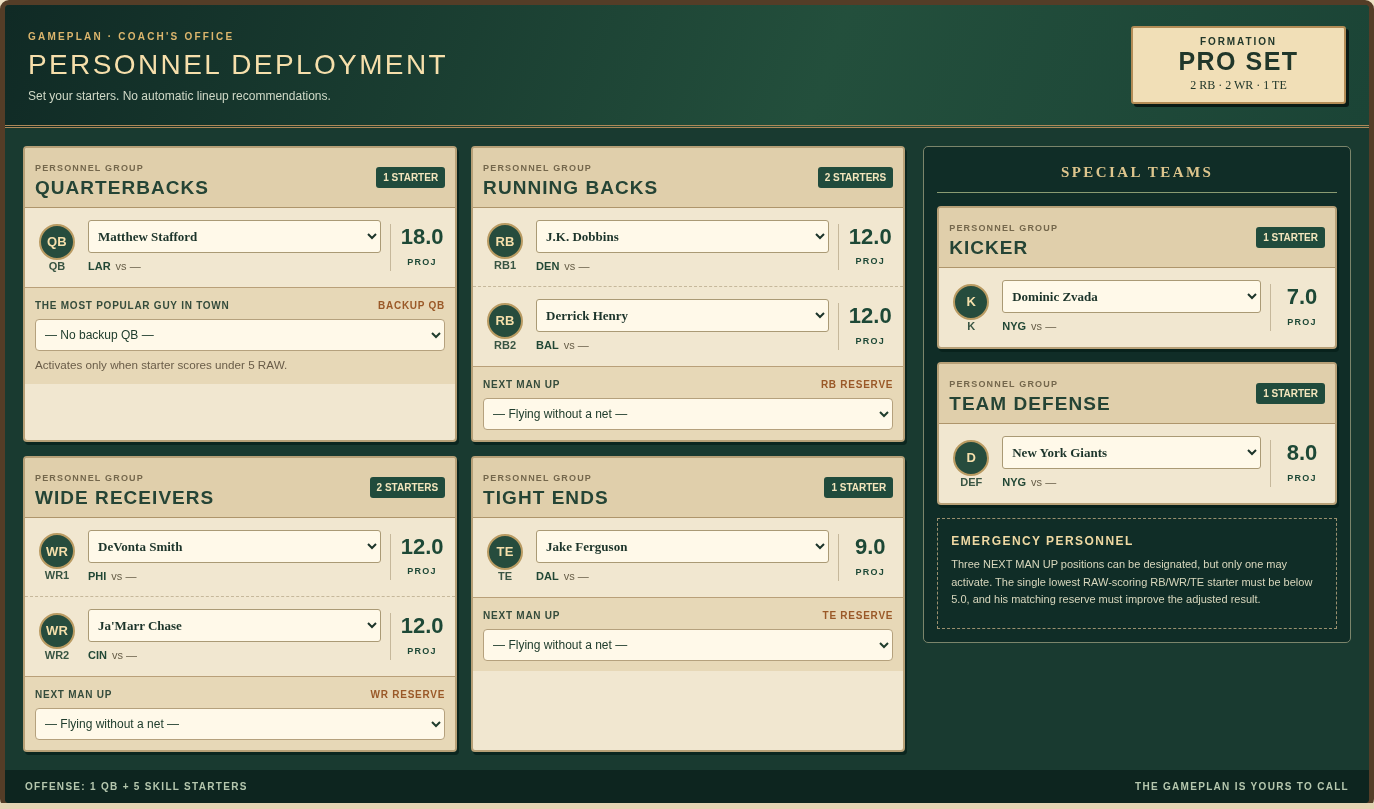Open the DeVonta Smith WR1 dropdown
Image resolution: width=1374 pixels, height=809 pixels.
coord(234,547)
